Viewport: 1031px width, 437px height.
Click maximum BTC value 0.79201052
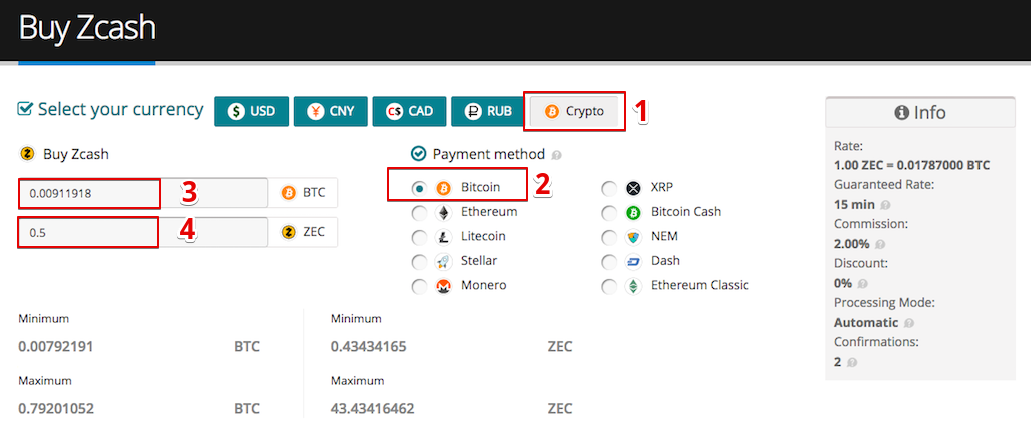pos(56,409)
